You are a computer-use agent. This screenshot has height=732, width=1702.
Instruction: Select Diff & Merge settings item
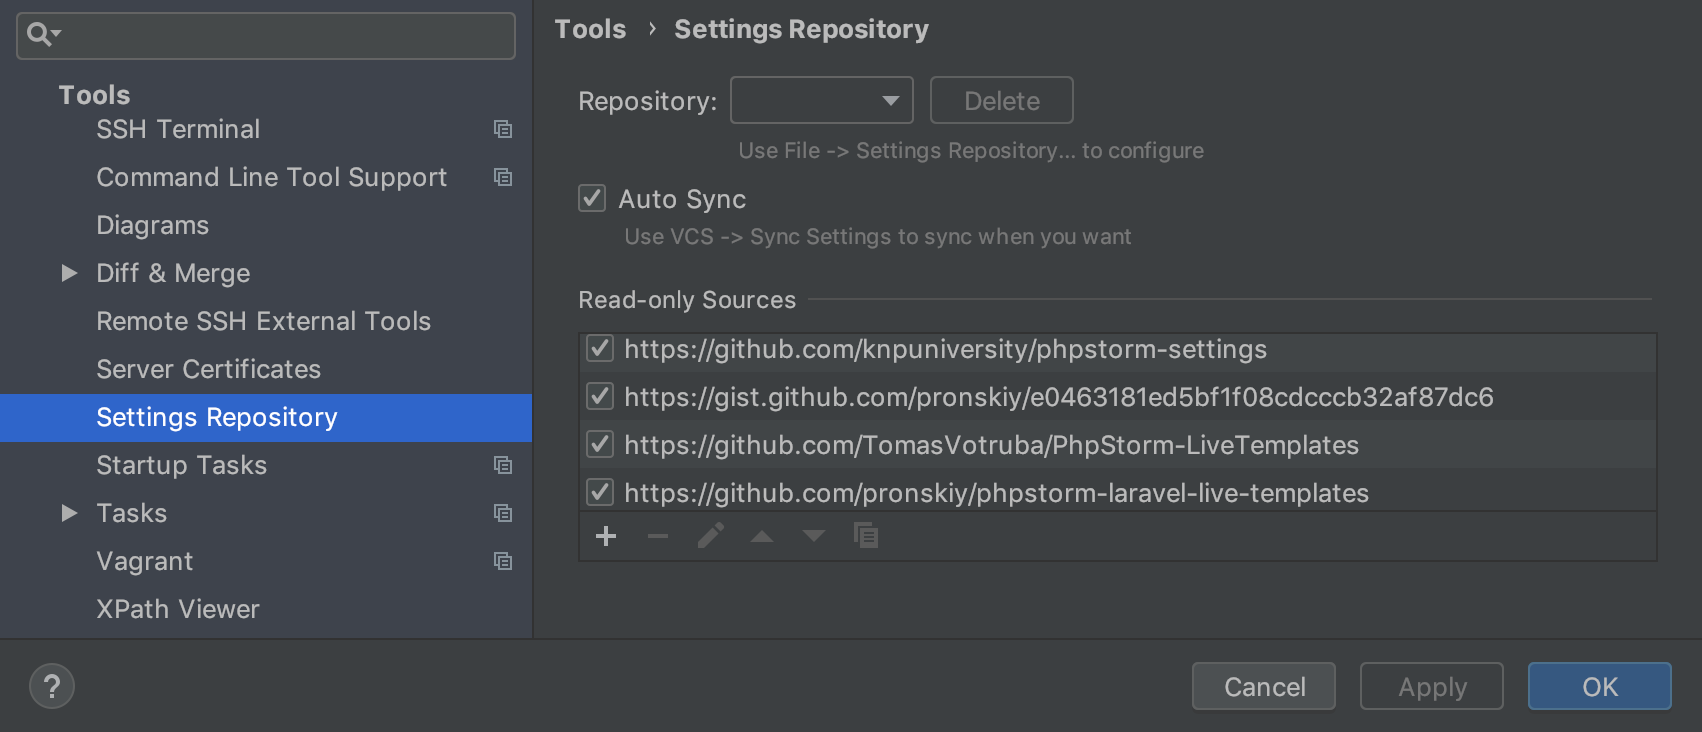[x=173, y=273]
